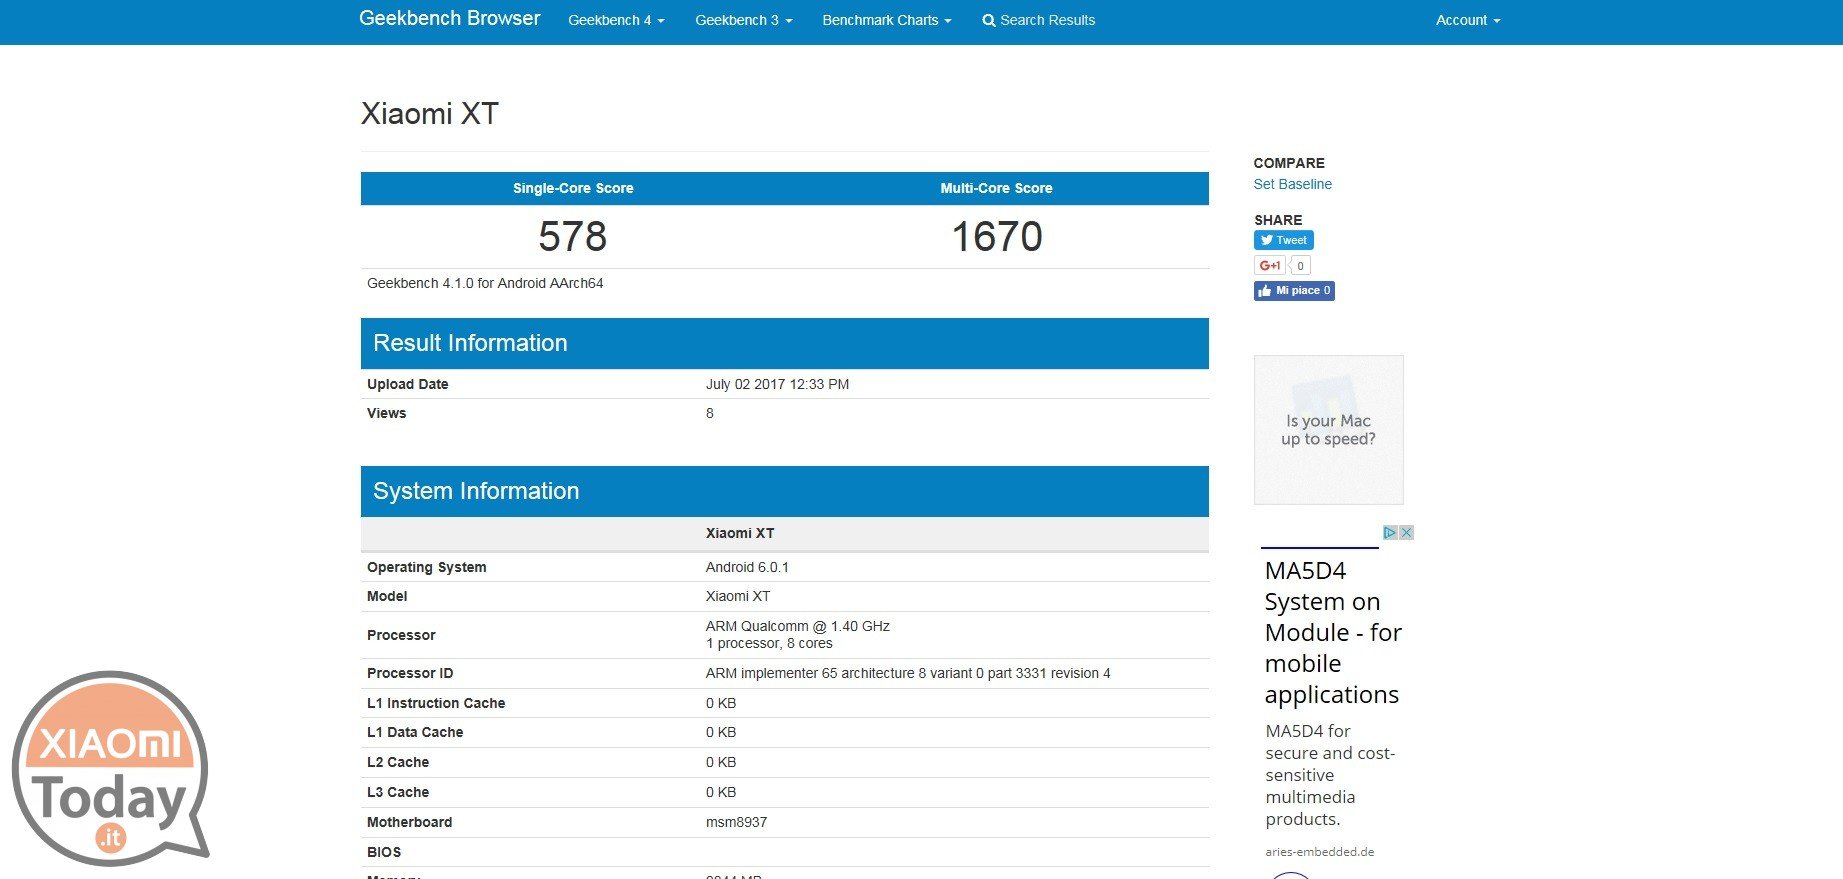Click the Google +1 button
Viewport: 1843px width, 879px height.
[1269, 265]
